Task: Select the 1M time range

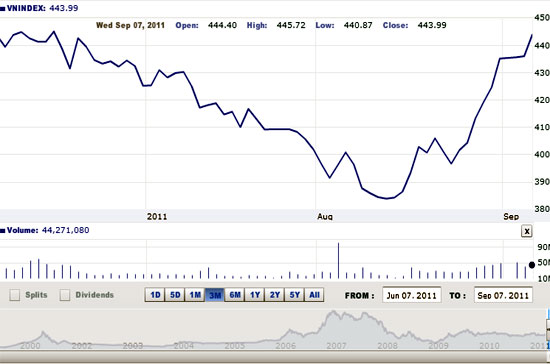Action: click(195, 295)
